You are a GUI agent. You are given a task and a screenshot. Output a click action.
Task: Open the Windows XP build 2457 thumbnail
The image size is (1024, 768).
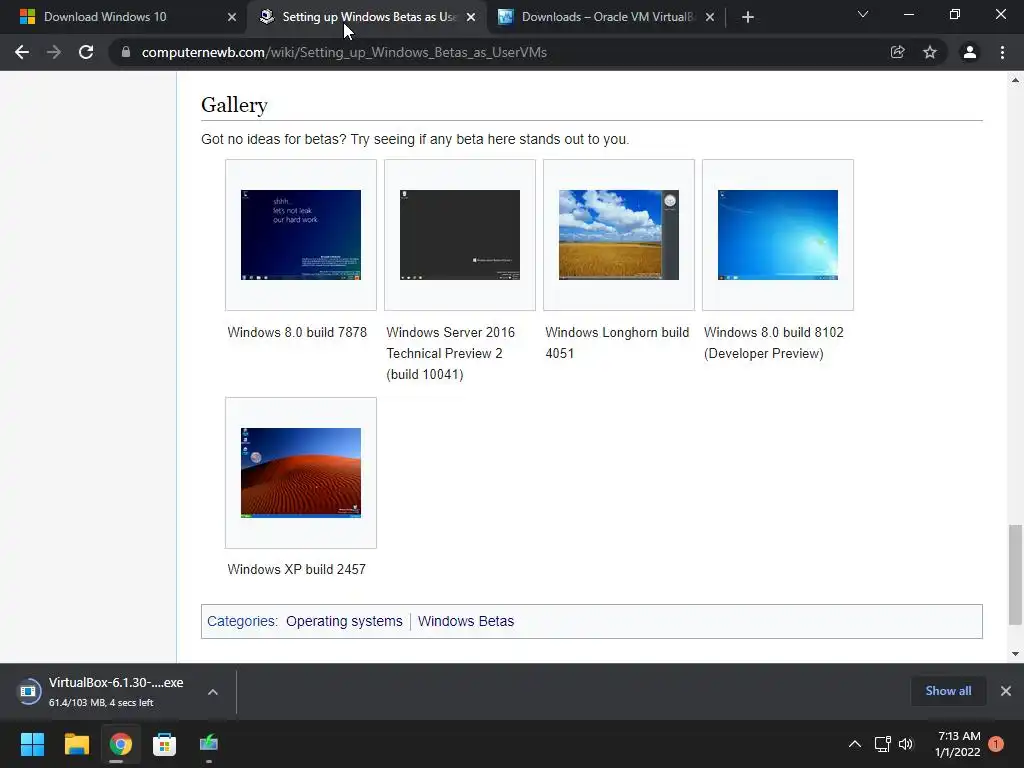[301, 473]
